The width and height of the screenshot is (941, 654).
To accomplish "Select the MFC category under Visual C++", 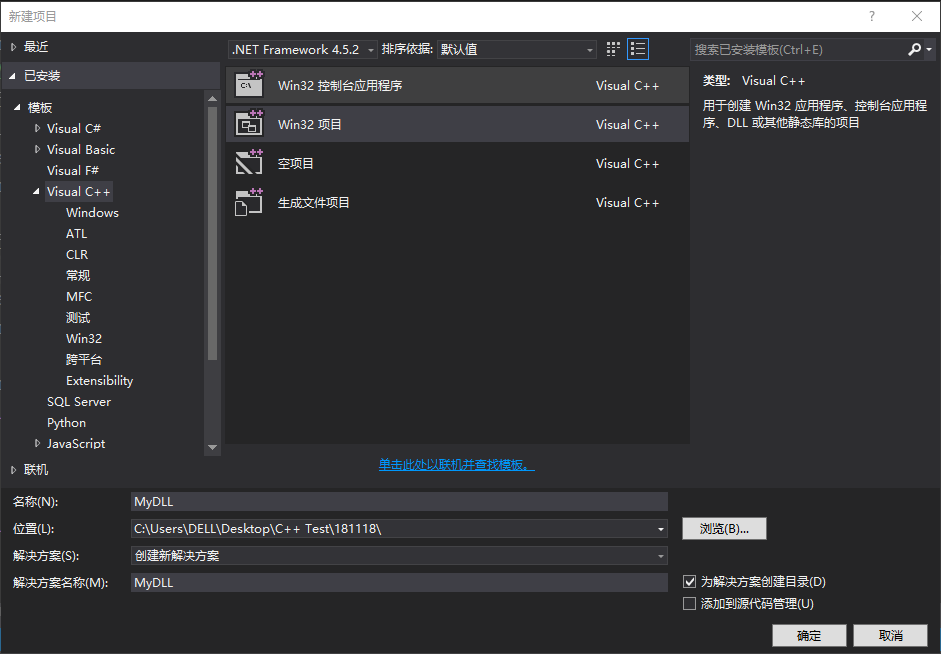I will coord(79,296).
